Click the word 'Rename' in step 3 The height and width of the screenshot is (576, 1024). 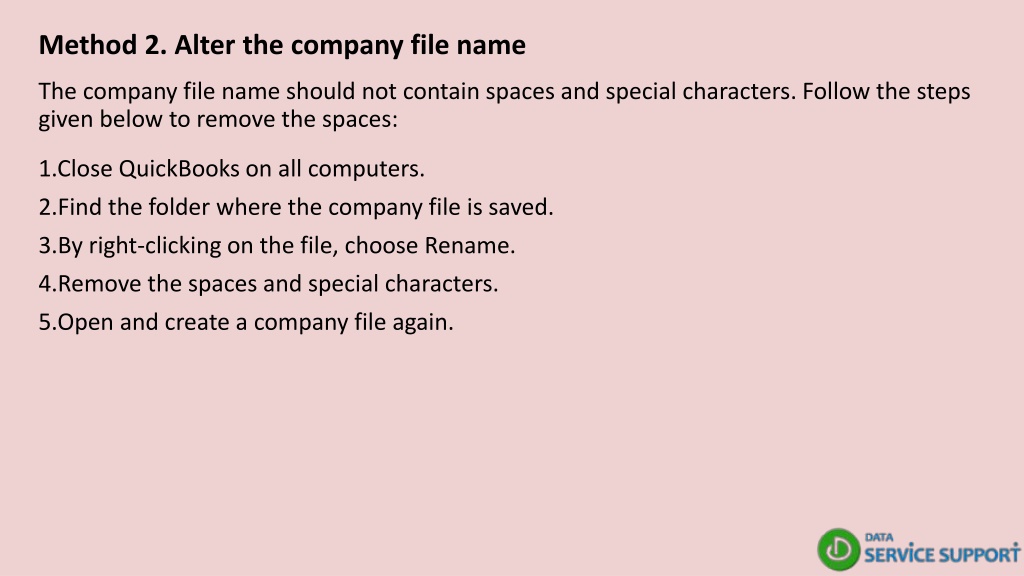[x=466, y=246]
